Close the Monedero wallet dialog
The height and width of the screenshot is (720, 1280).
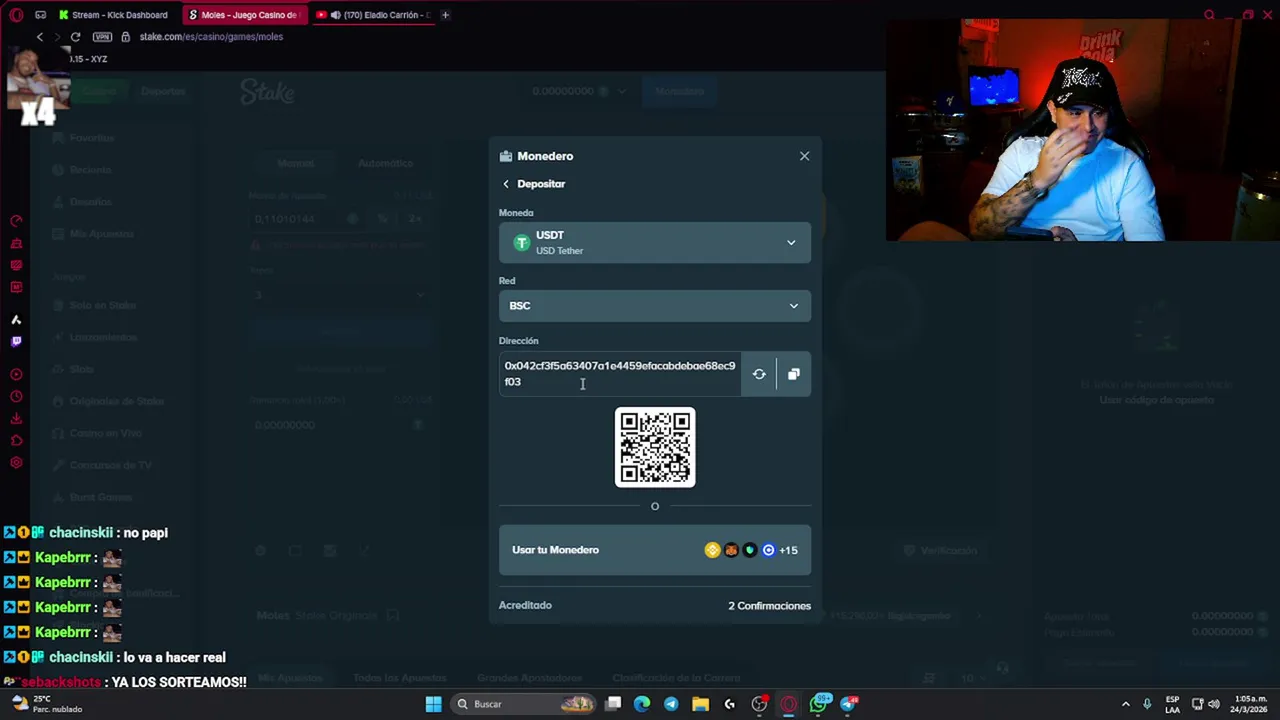[x=804, y=156]
